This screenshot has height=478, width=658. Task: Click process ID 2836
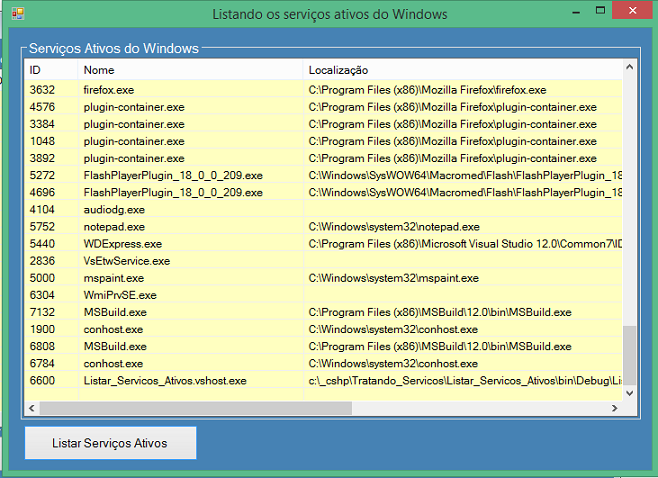pos(42,261)
